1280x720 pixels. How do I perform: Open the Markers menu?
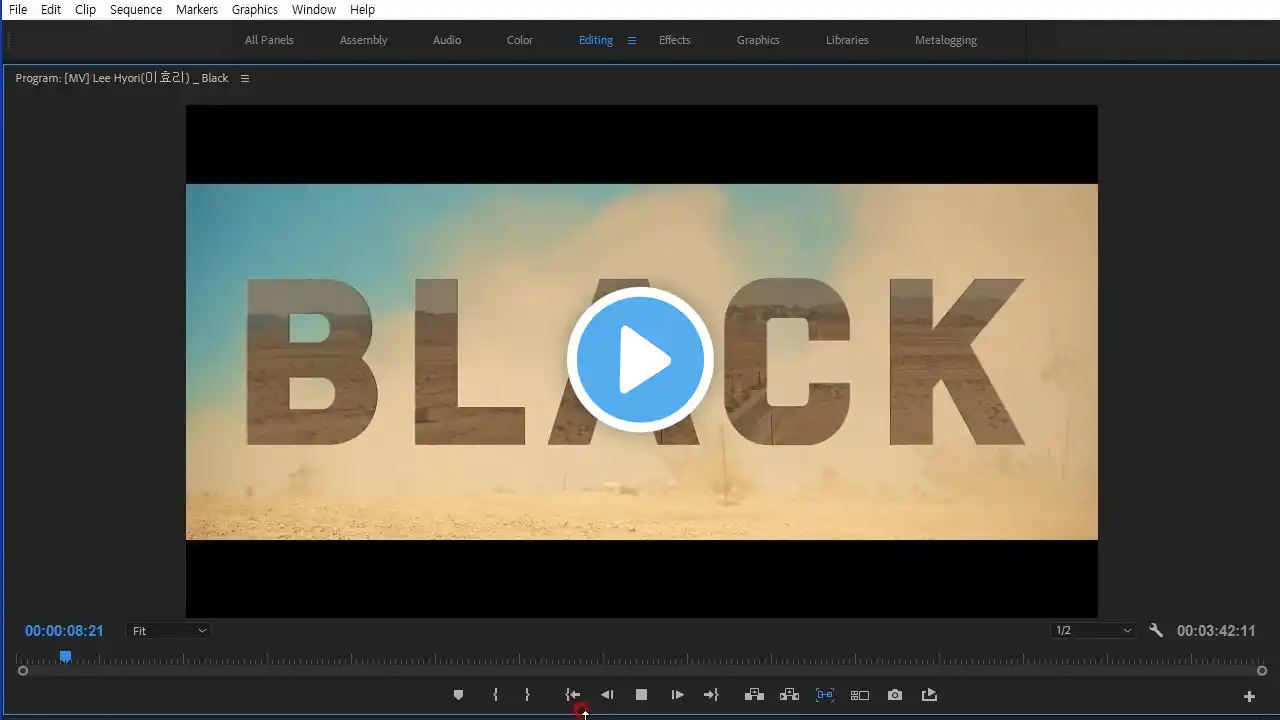click(x=197, y=9)
